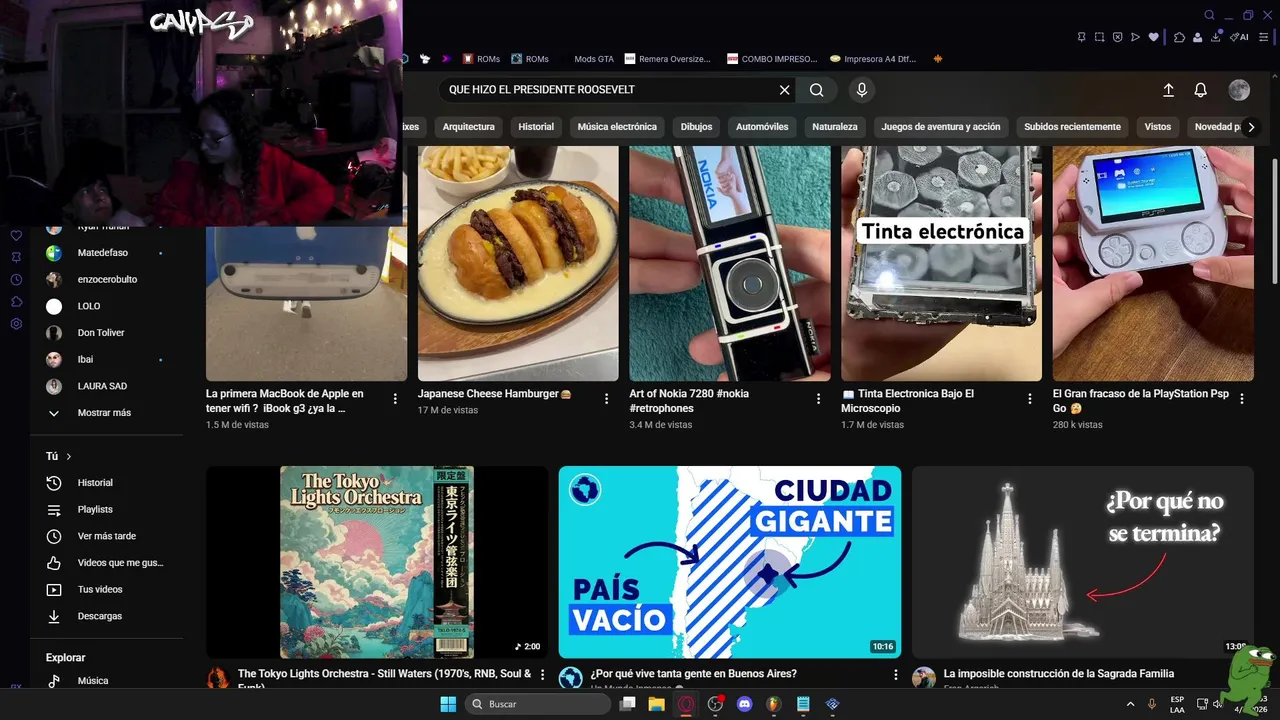Open the upload/create video icon
The width and height of the screenshot is (1280, 720).
click(x=1168, y=90)
